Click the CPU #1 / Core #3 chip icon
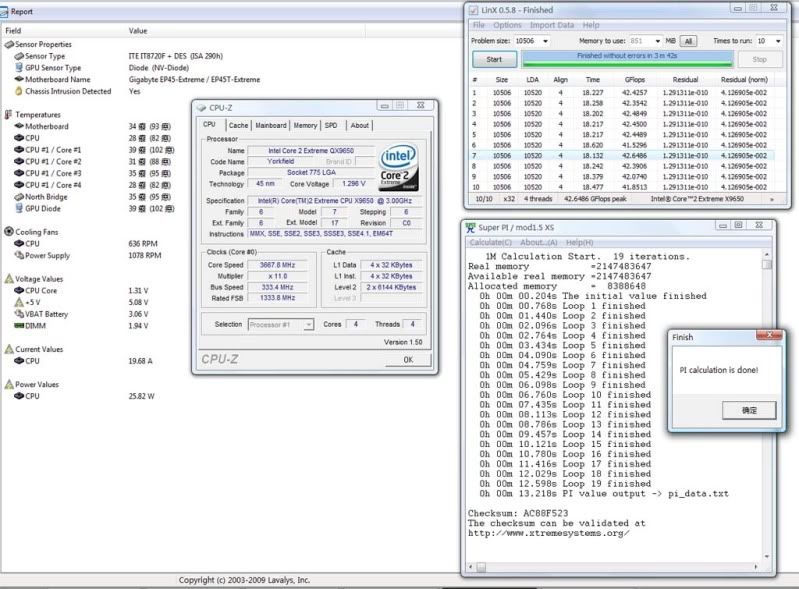 coord(19,173)
